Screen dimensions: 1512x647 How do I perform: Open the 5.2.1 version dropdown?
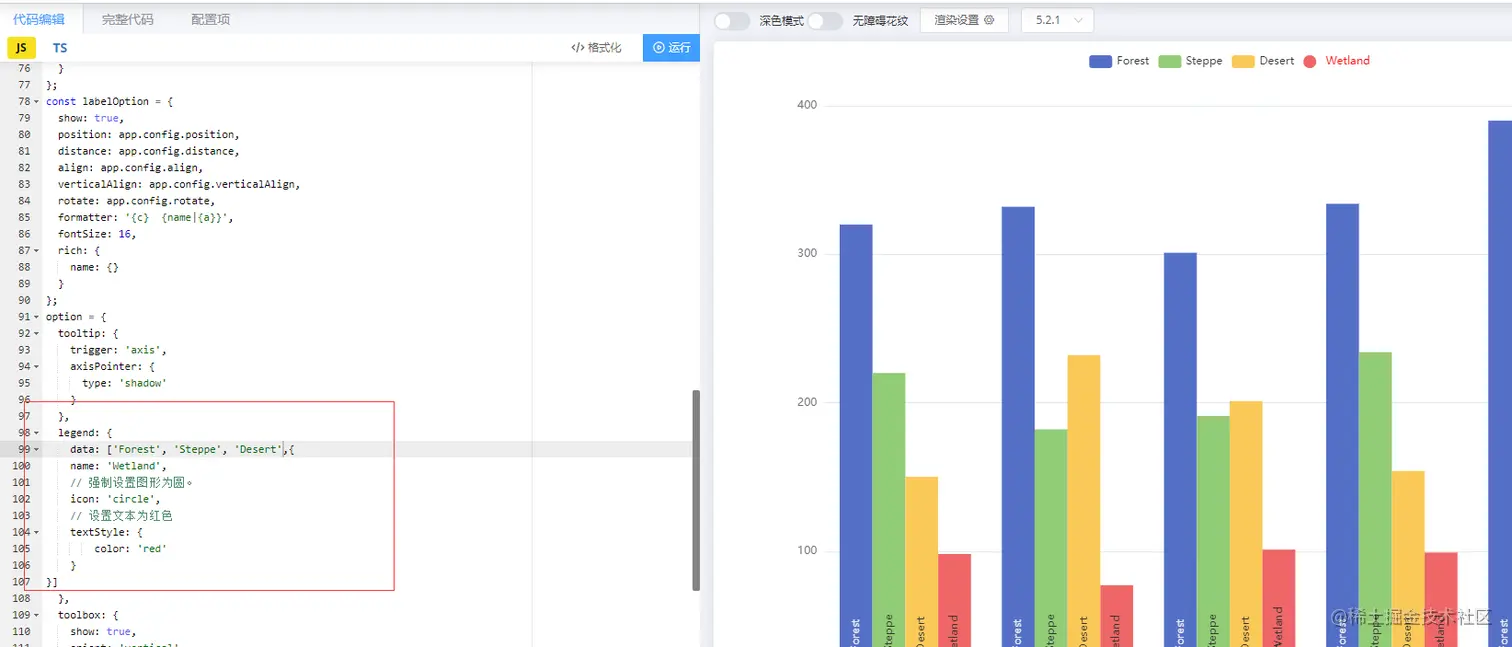point(1057,20)
